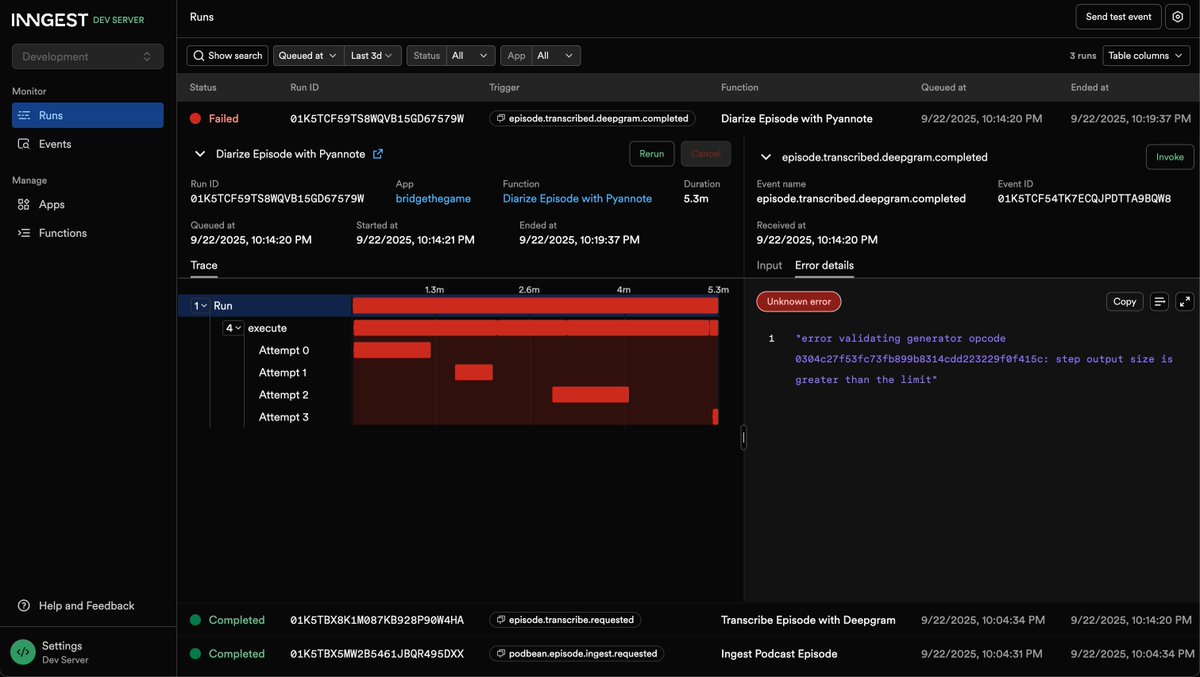1200x677 pixels.
Task: Click the Show search button
Action: (228, 56)
